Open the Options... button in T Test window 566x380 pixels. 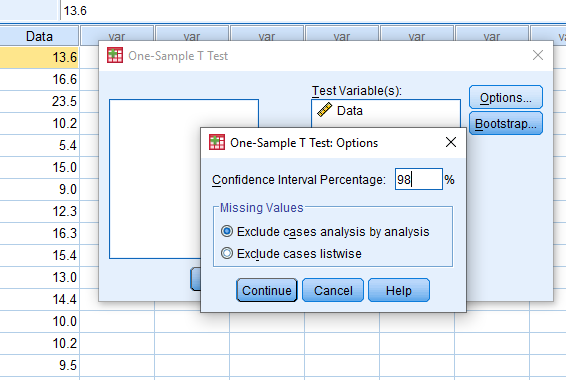pos(506,97)
